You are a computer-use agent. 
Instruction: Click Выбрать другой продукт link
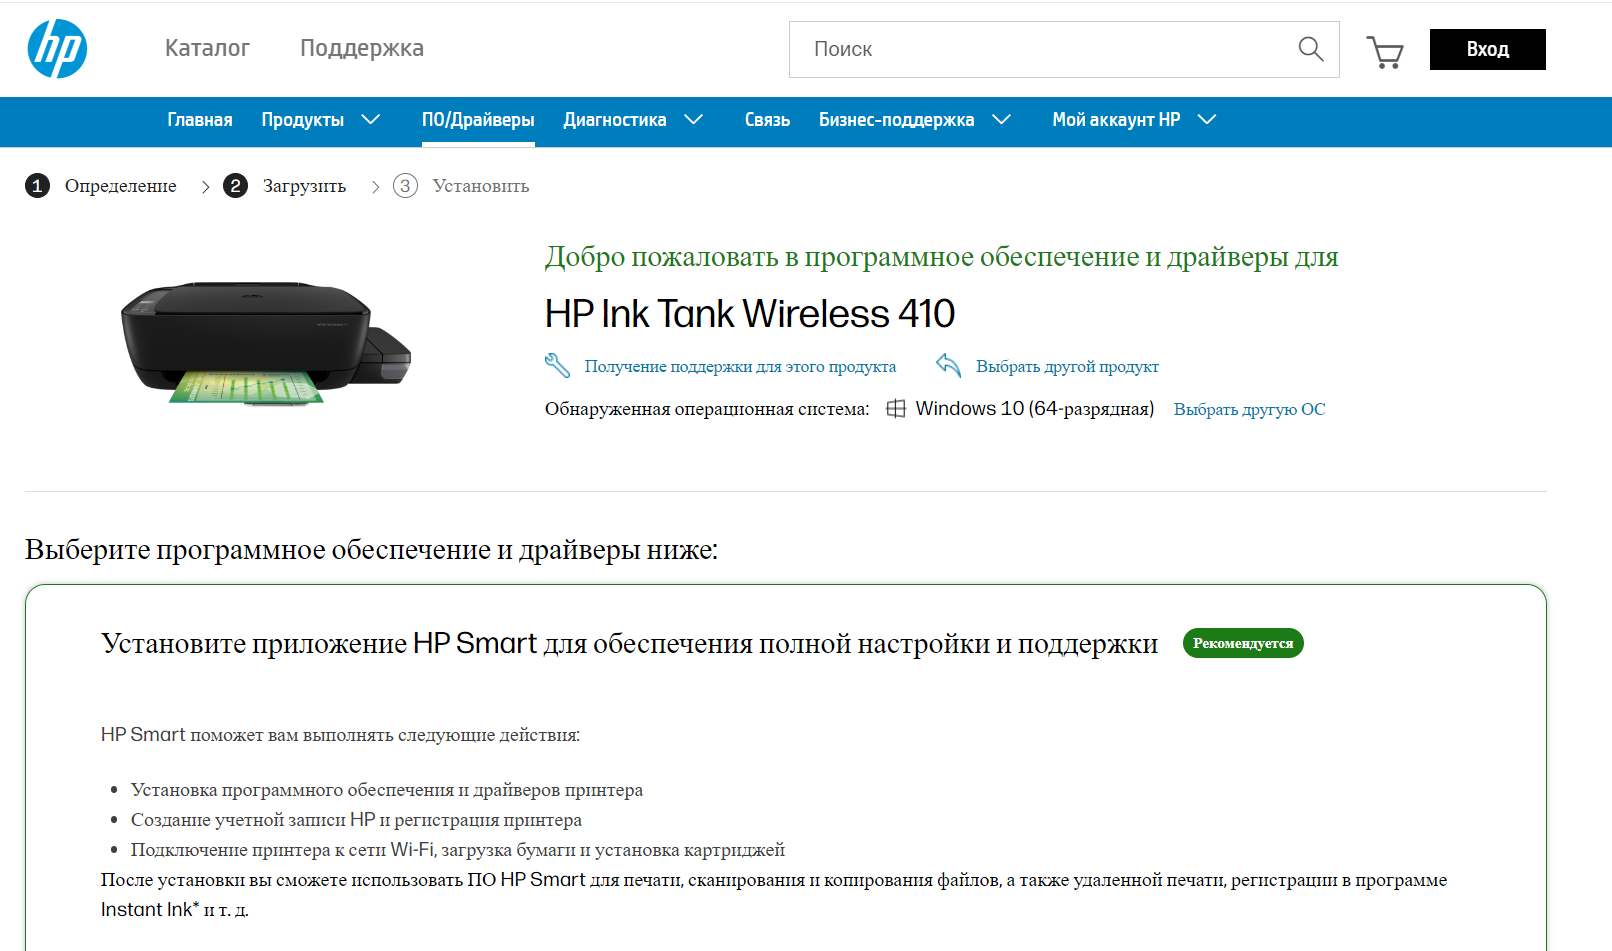click(1068, 367)
